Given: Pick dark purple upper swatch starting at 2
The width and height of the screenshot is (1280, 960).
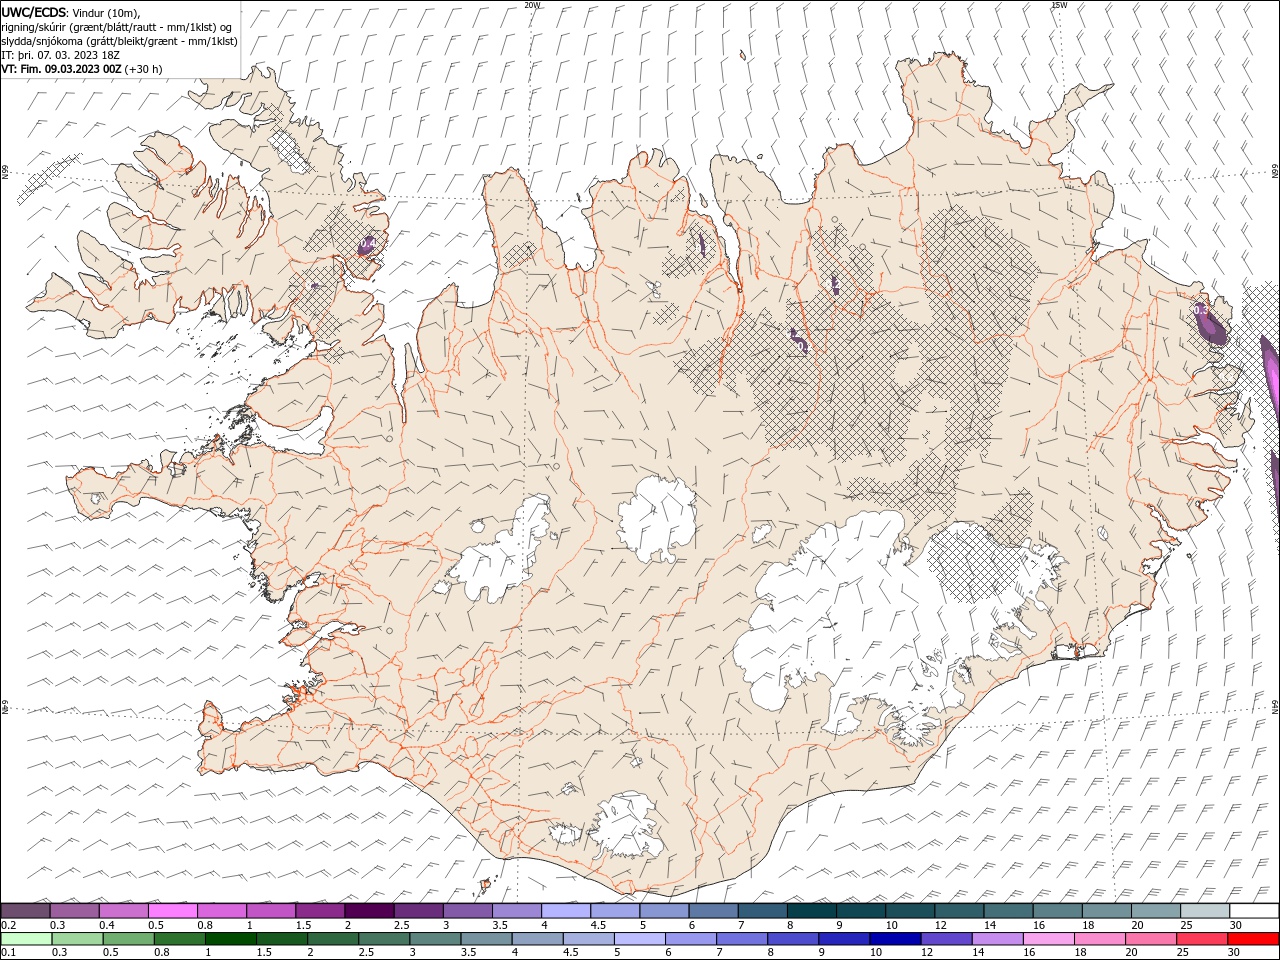Looking at the screenshot, I should coord(369,911).
